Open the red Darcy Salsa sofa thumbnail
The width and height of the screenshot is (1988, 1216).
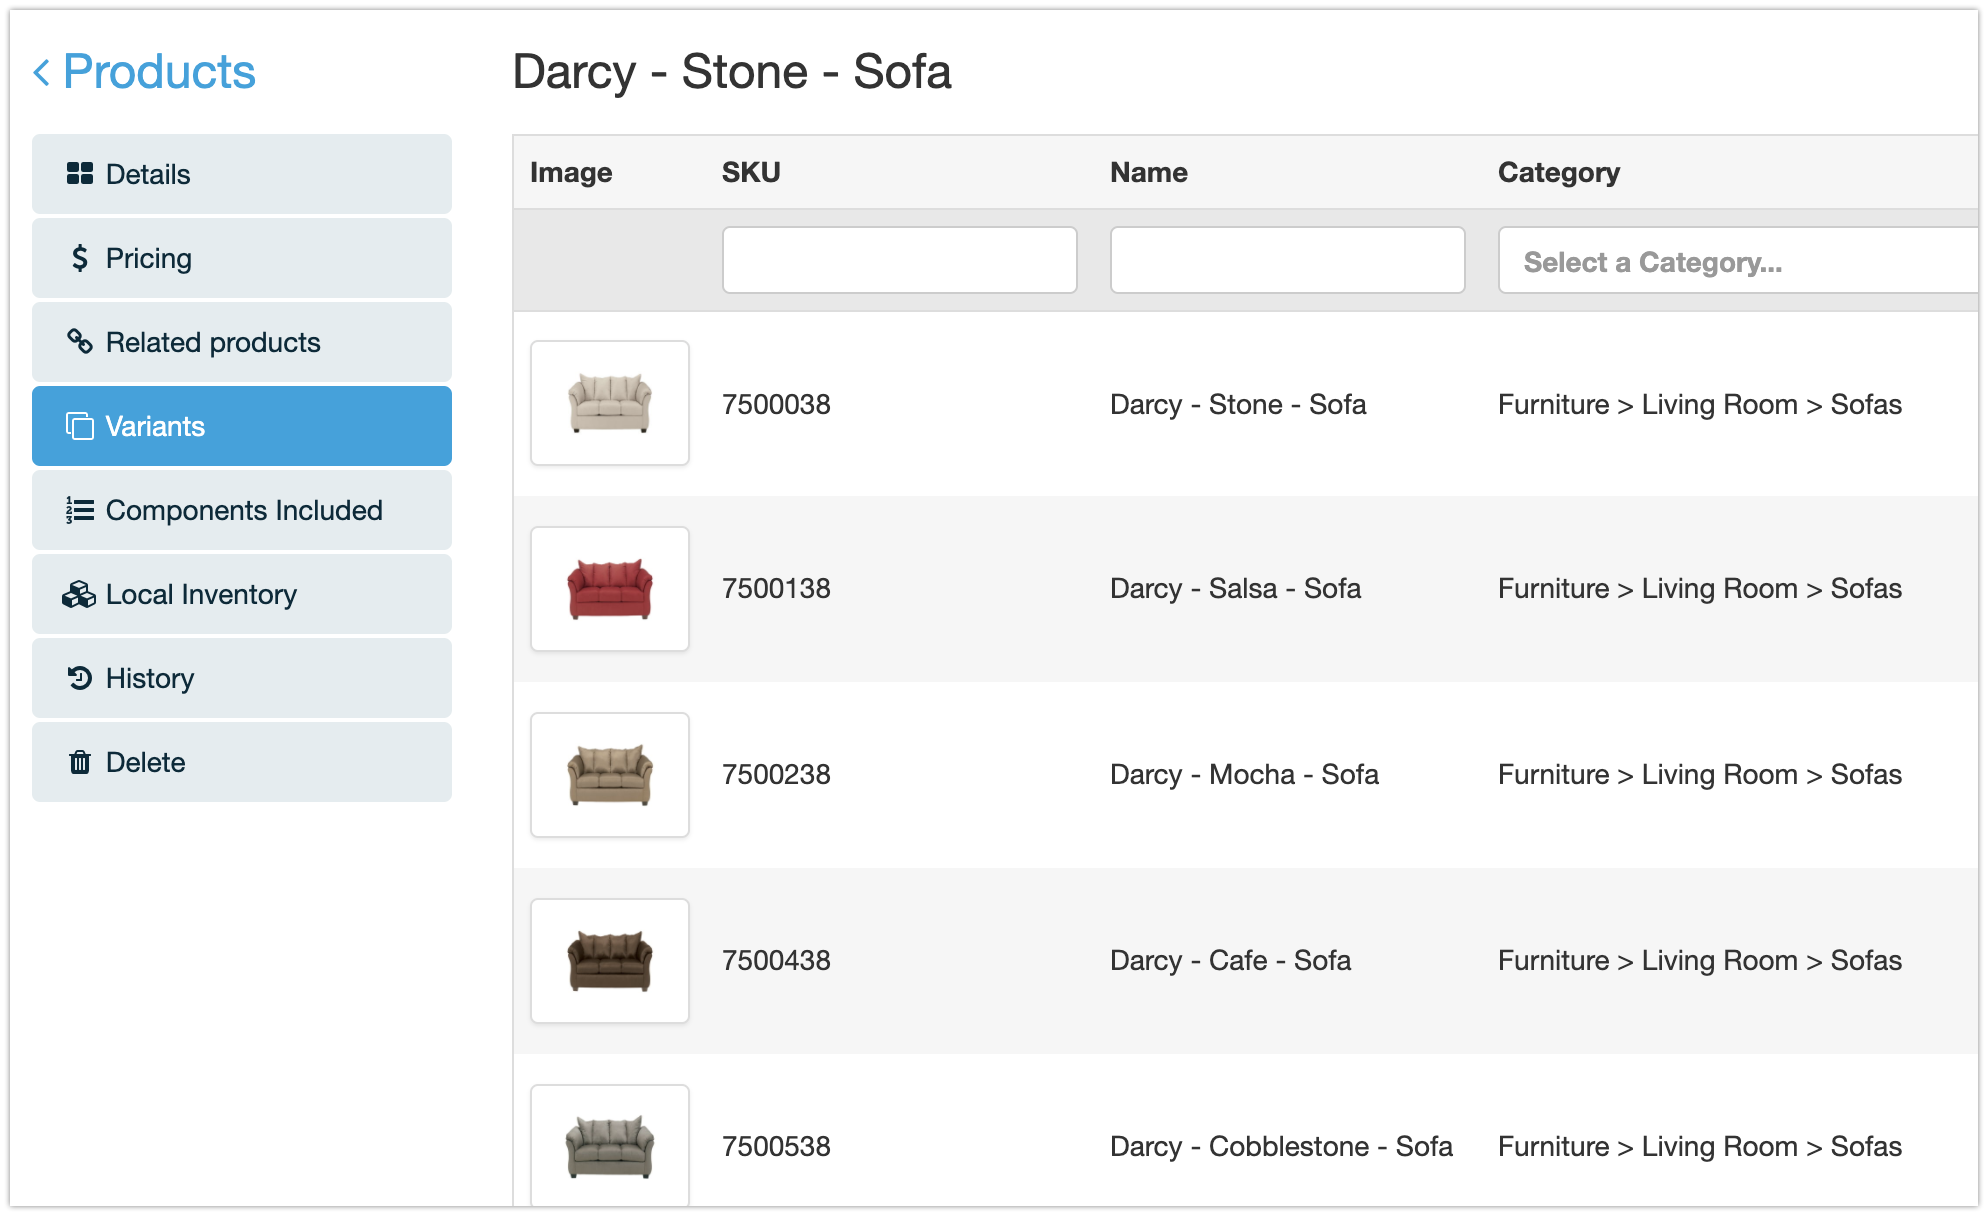[x=609, y=588]
